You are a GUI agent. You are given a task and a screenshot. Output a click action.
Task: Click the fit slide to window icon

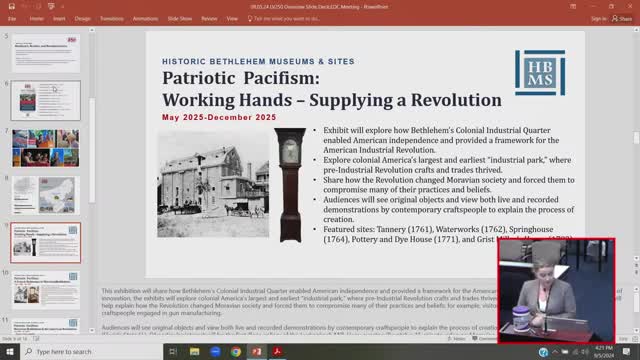point(635,339)
